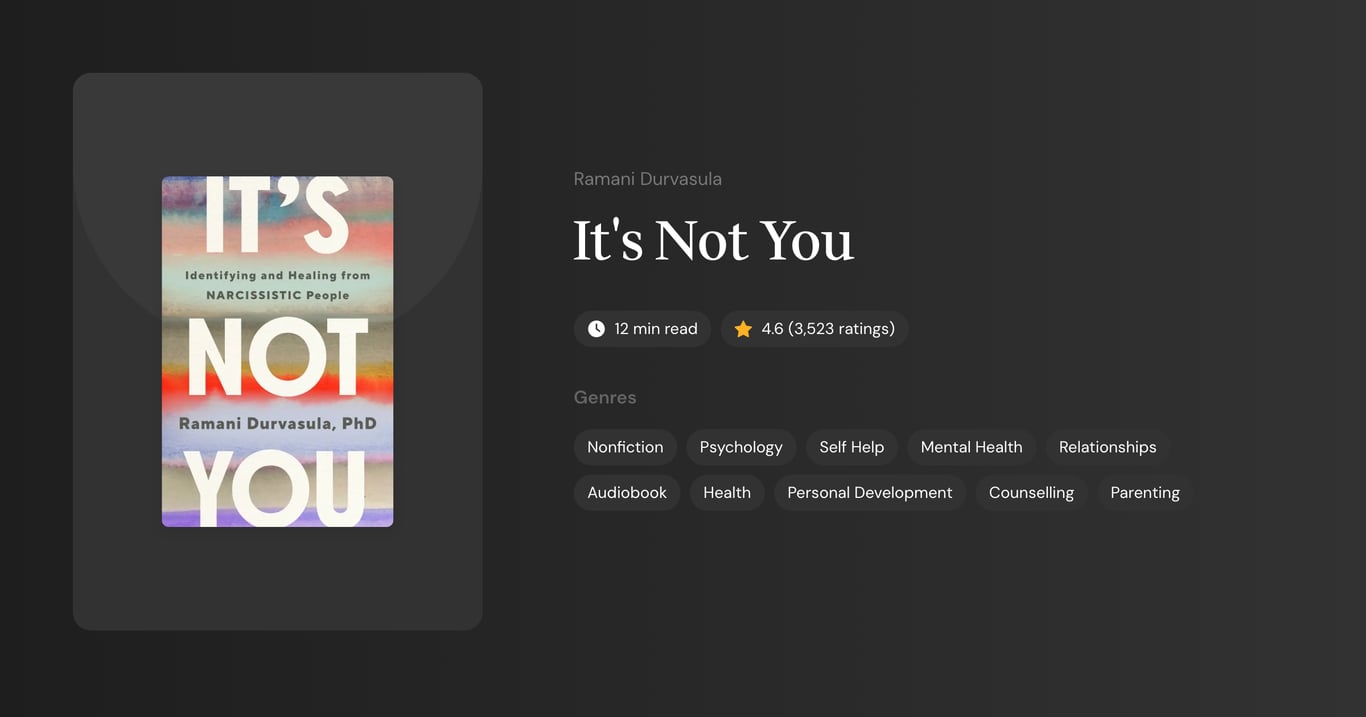Viewport: 1366px width, 717px height.
Task: Open the Self Help genre
Action: click(851, 447)
